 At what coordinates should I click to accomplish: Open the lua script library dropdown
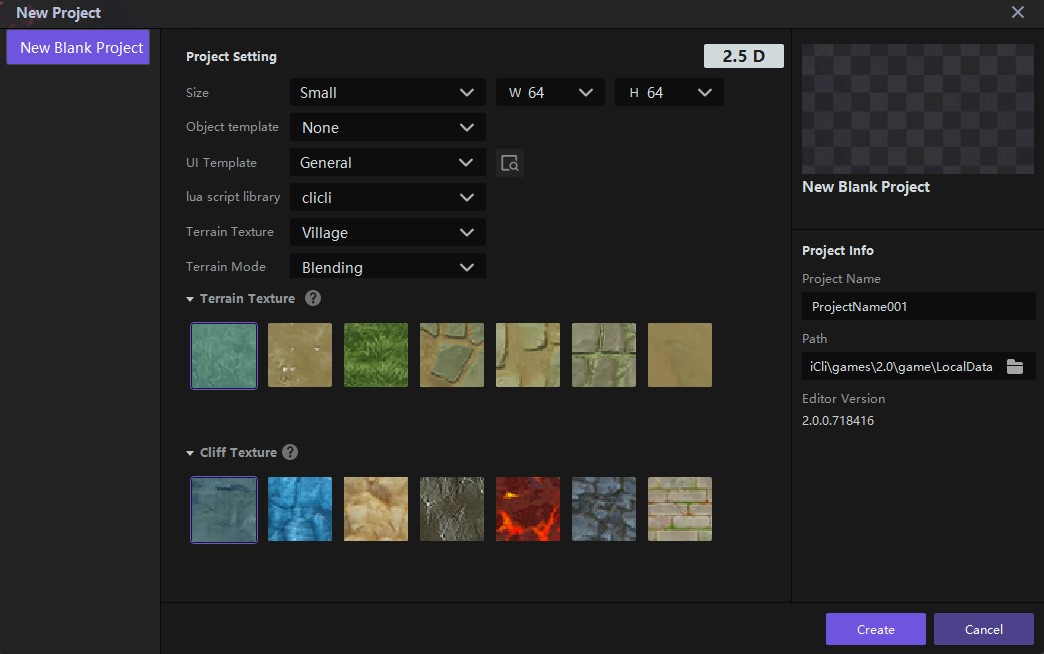(387, 198)
